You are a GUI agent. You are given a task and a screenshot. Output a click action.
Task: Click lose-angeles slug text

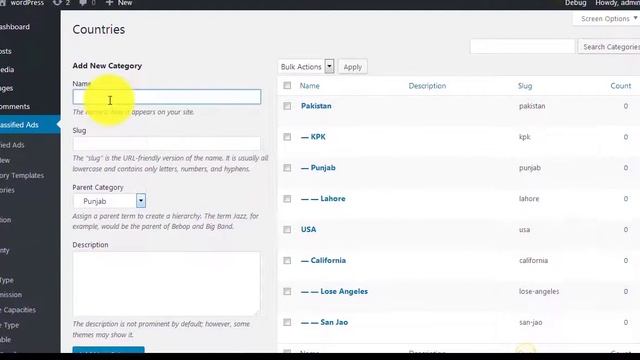(539, 291)
